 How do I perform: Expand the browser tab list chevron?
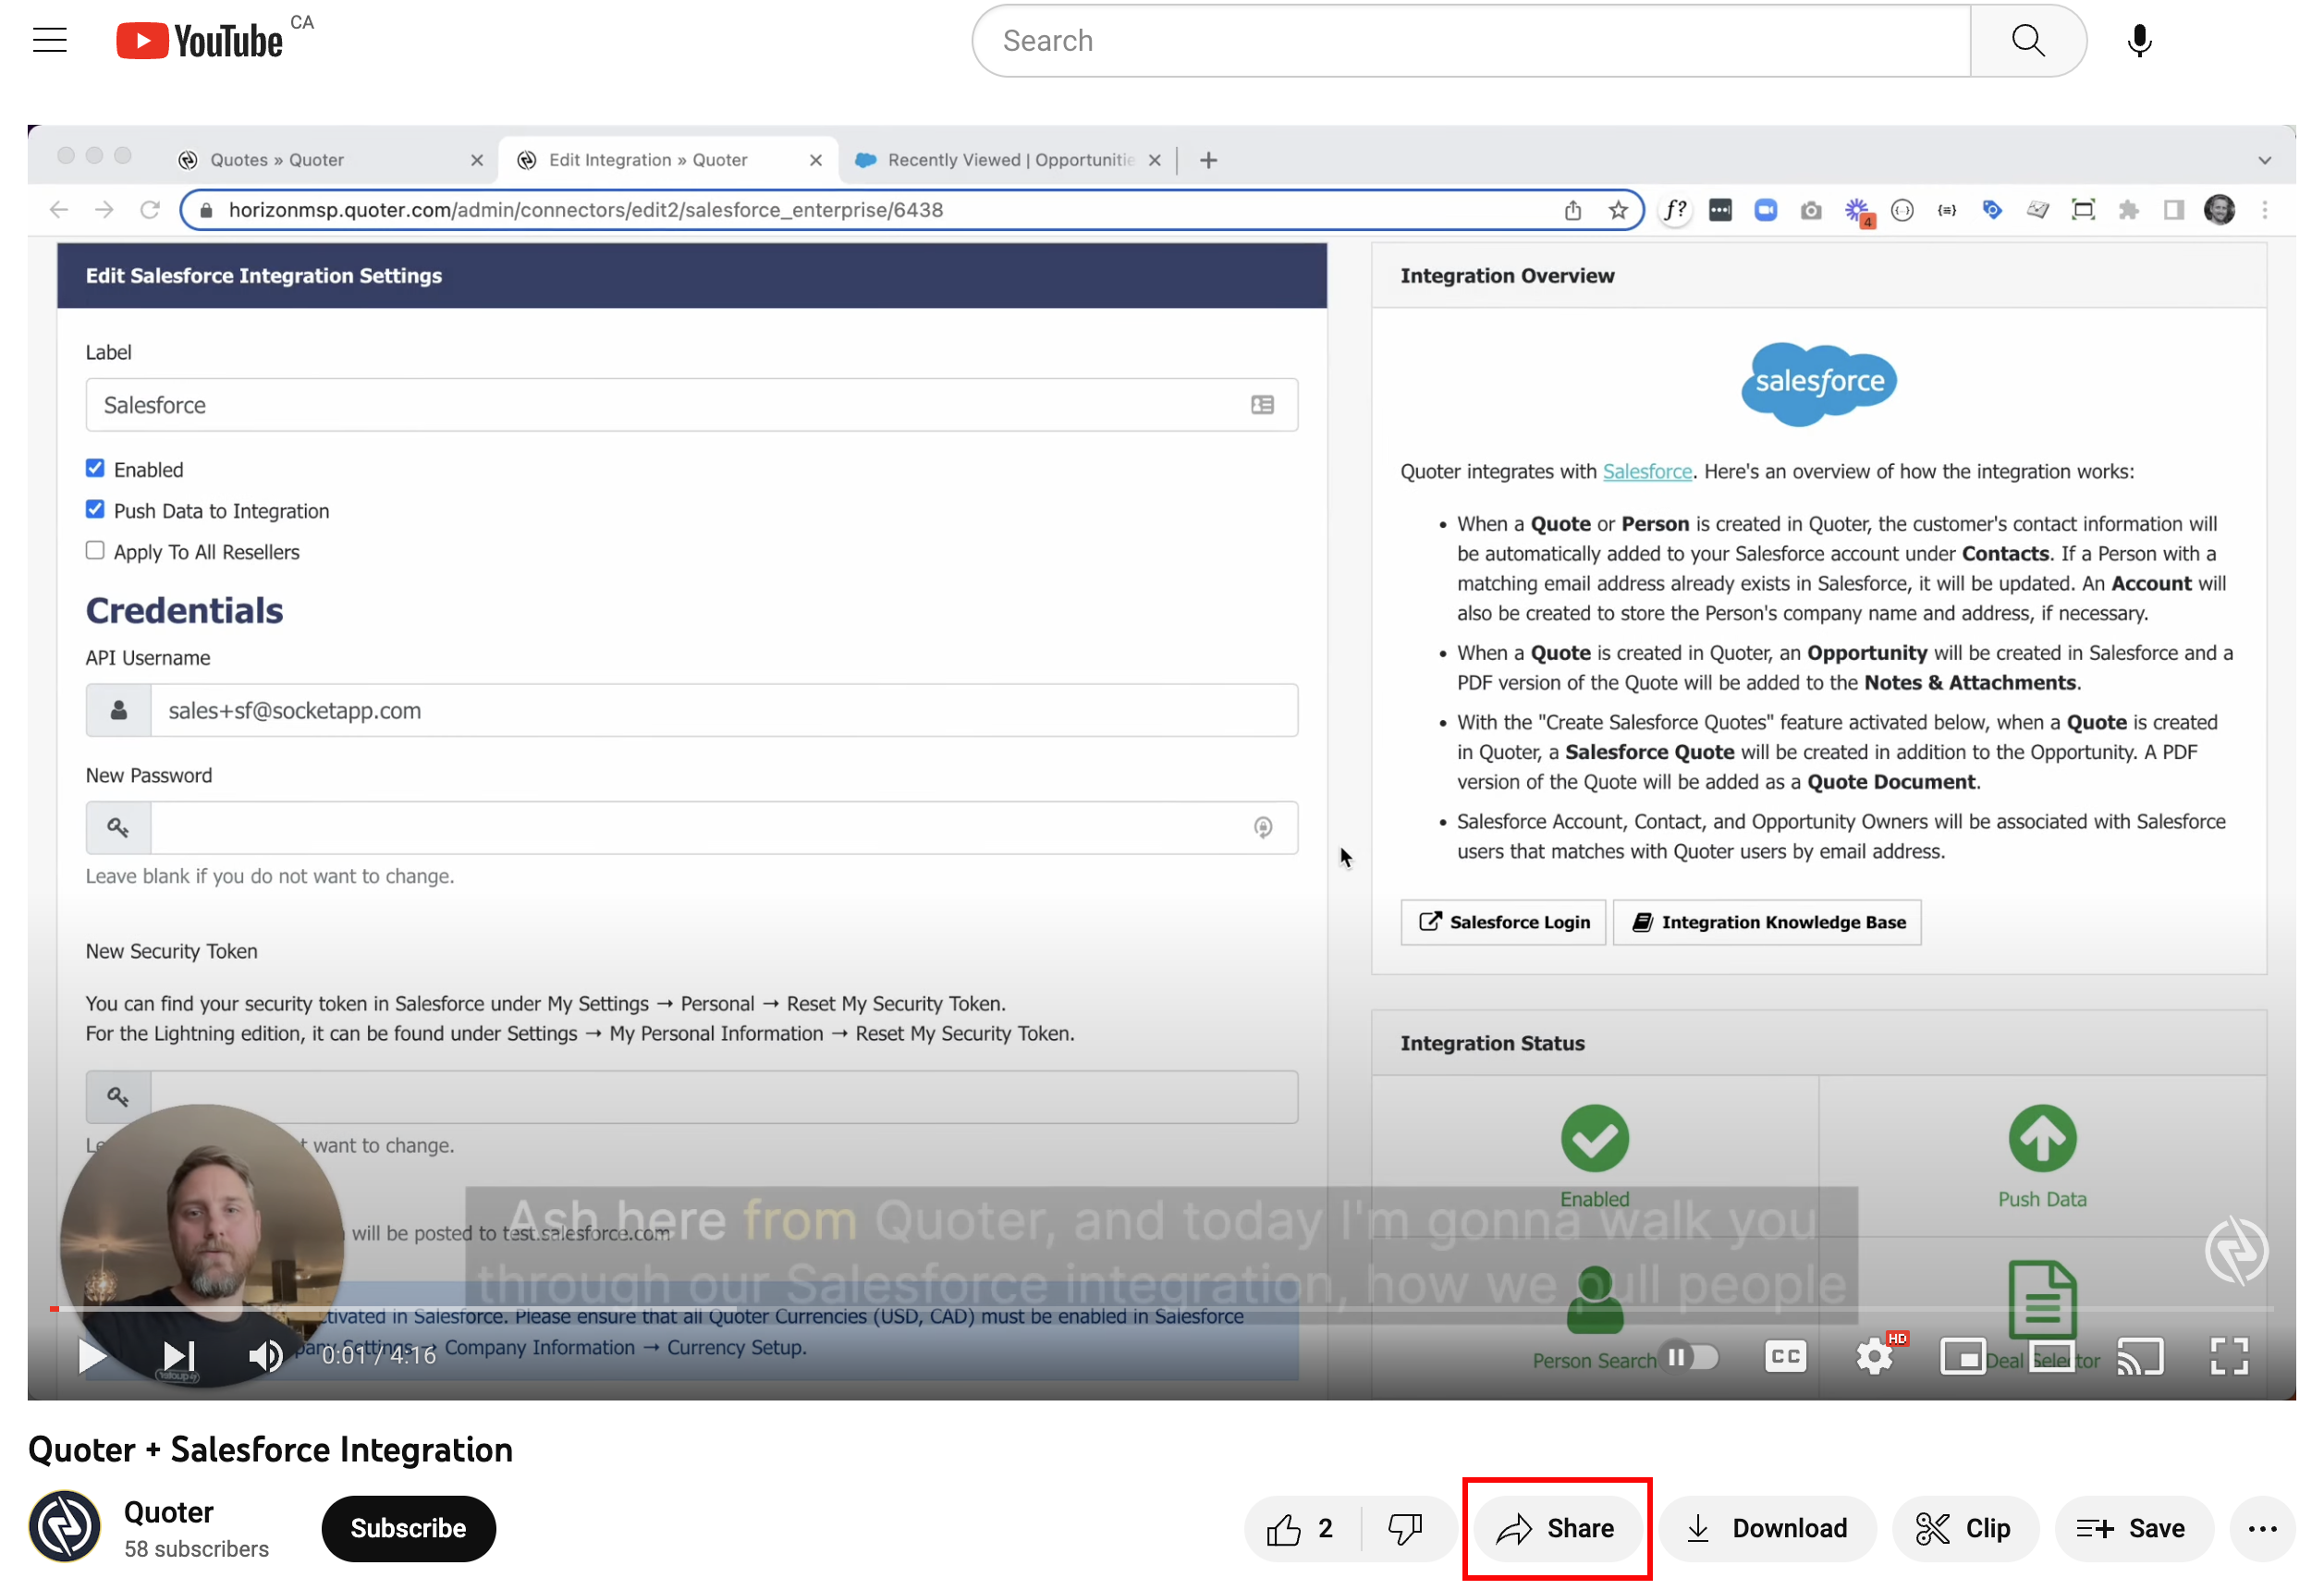coord(2264,160)
